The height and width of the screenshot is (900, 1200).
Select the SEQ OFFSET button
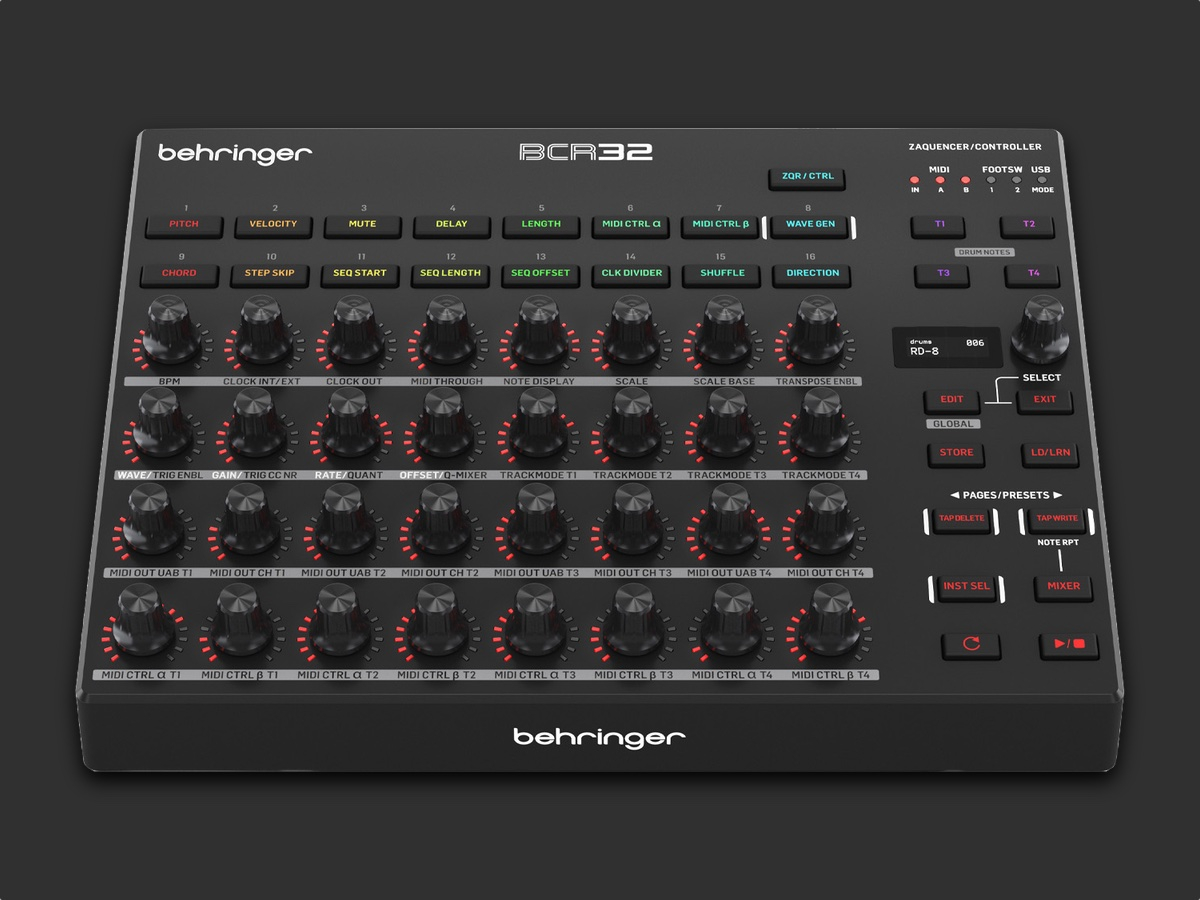click(x=541, y=274)
